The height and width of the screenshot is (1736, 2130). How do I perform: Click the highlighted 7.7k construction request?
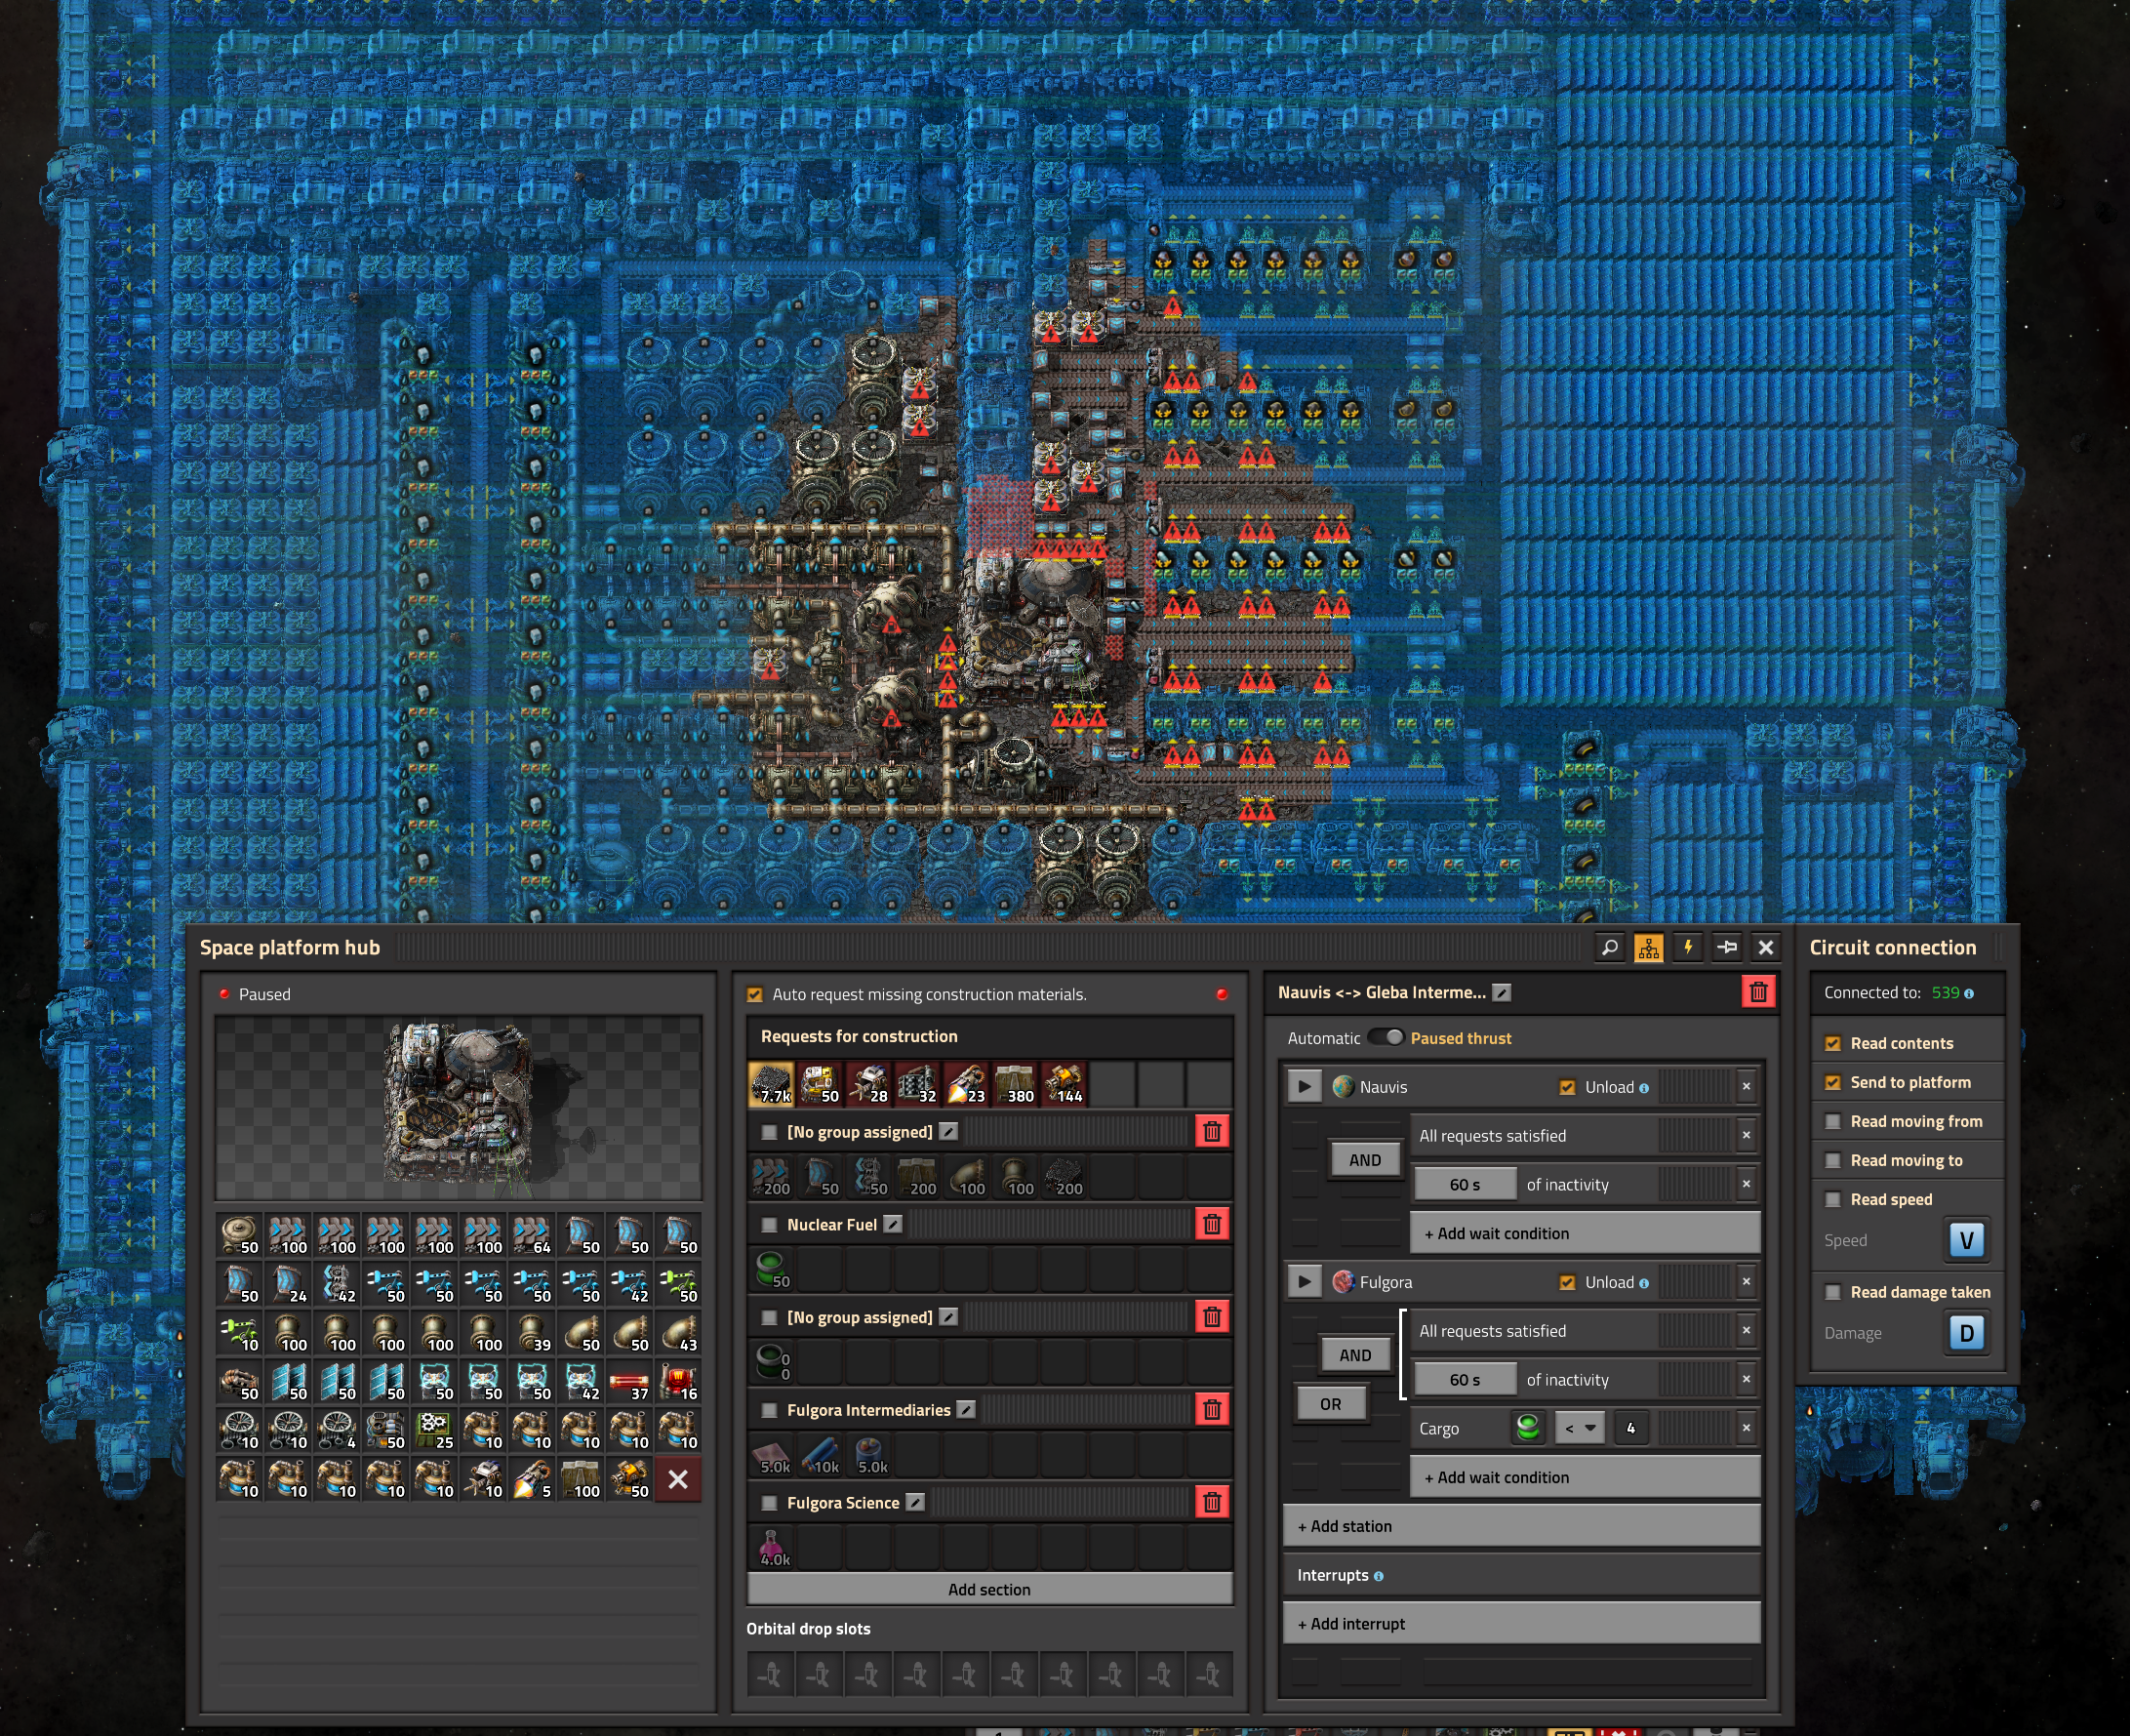771,1084
